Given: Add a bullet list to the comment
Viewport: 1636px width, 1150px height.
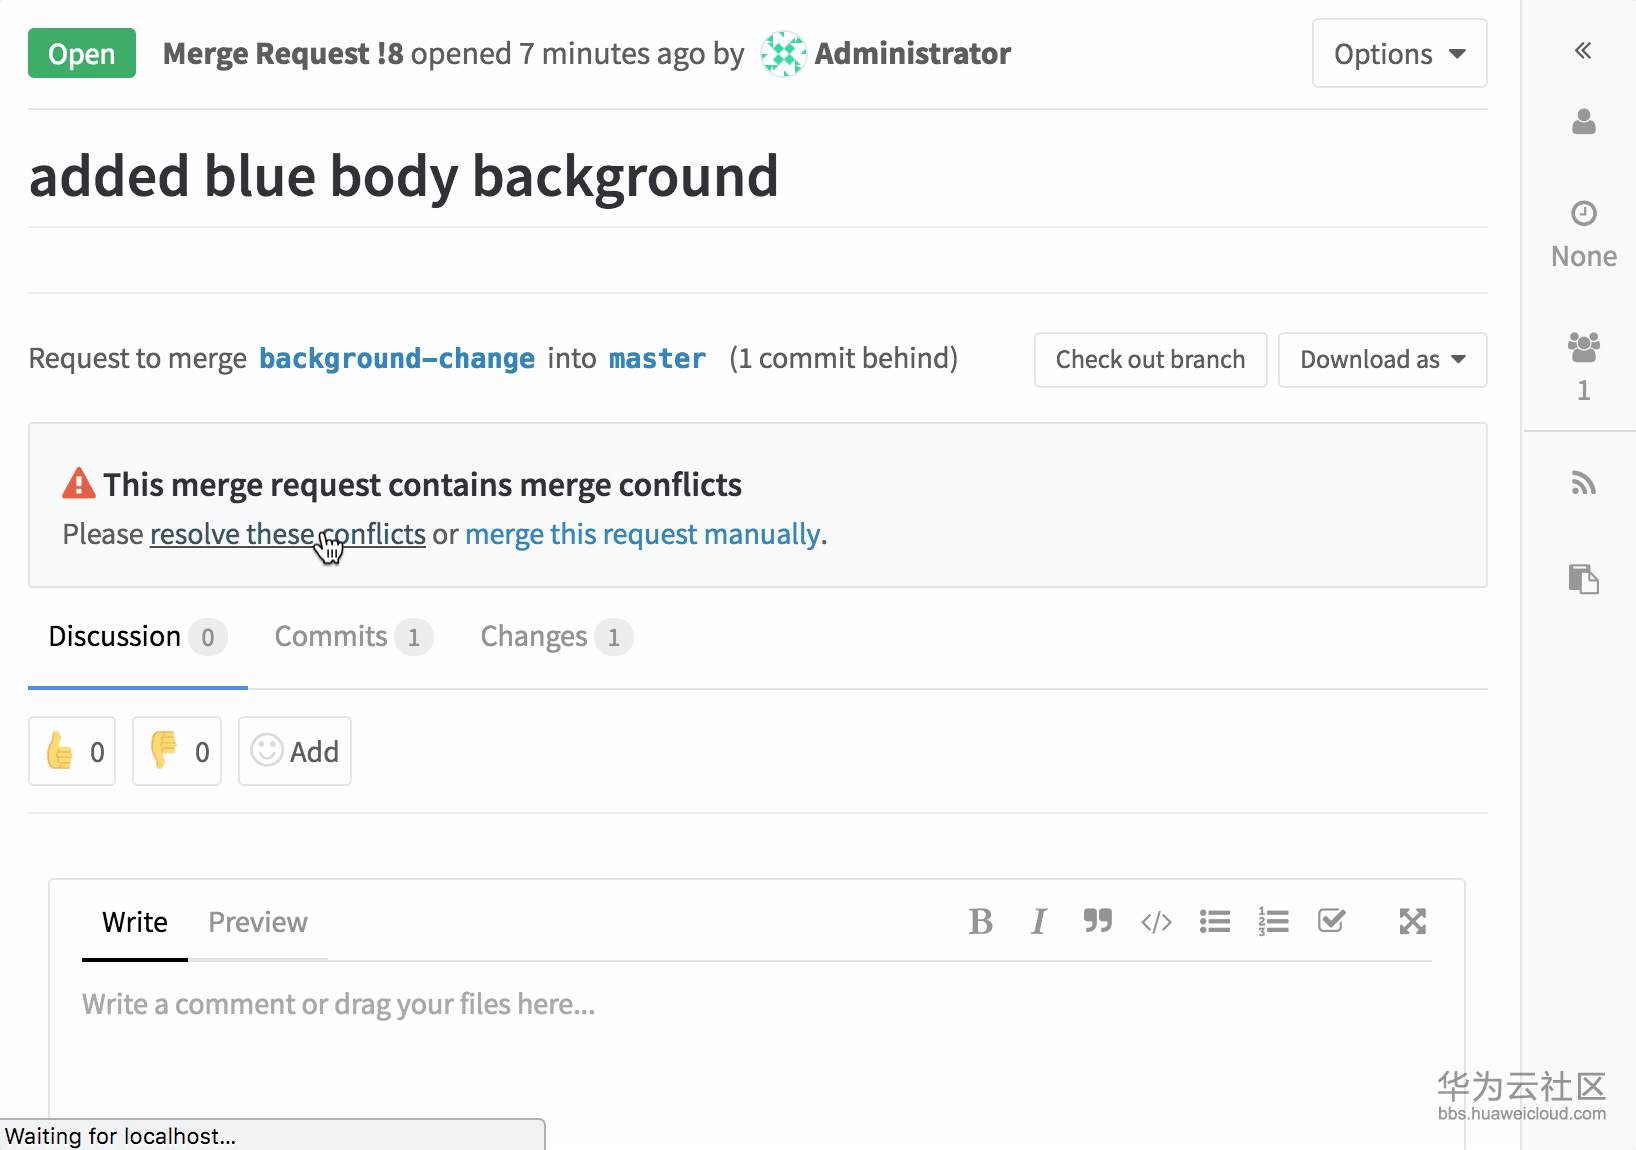Looking at the screenshot, I should [x=1214, y=921].
